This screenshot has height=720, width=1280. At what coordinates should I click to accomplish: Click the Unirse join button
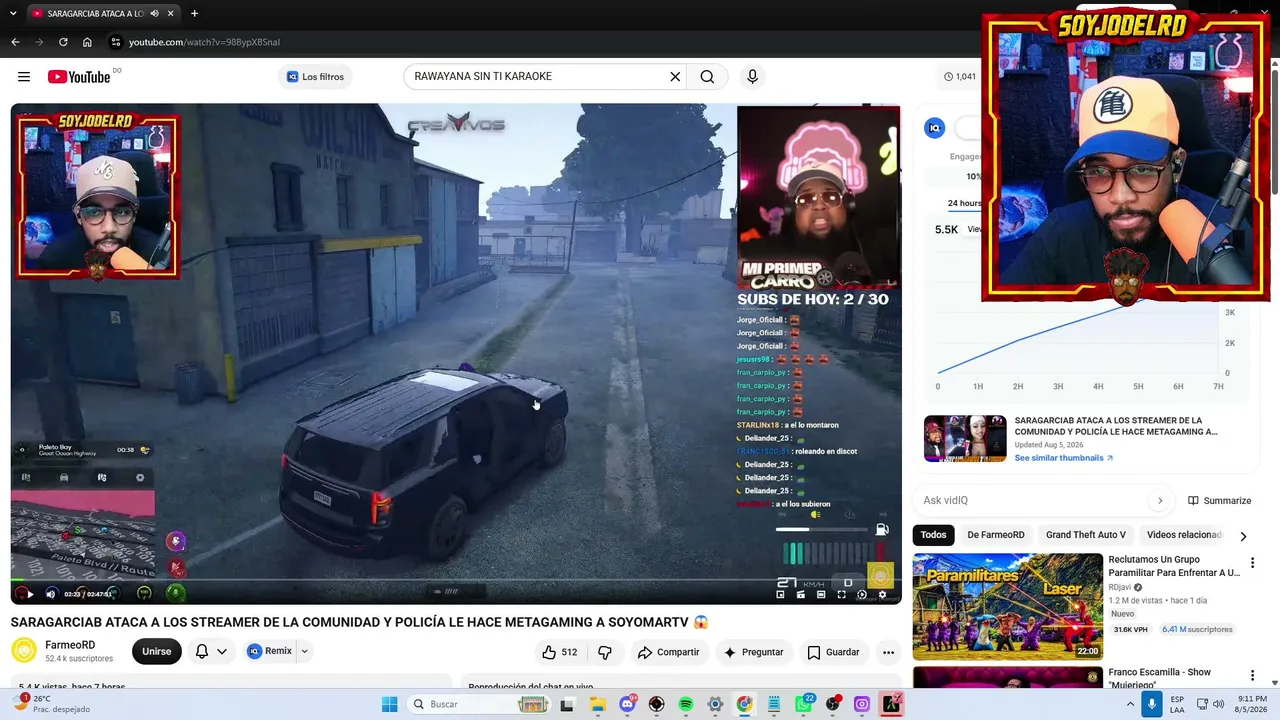pyautogui.click(x=156, y=651)
